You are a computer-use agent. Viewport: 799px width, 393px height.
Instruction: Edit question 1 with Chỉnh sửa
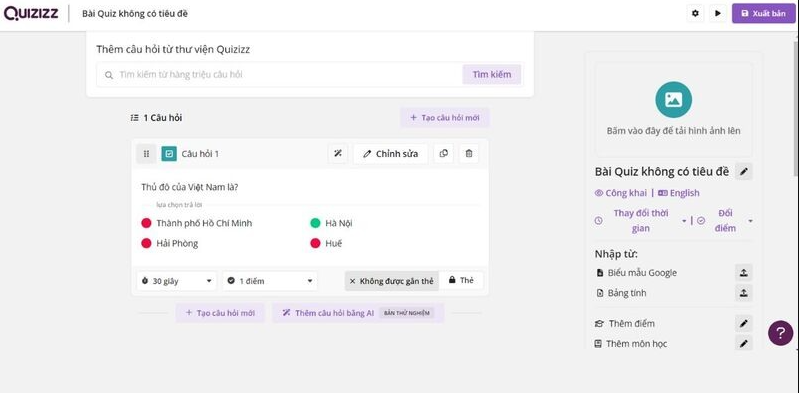tap(390, 153)
